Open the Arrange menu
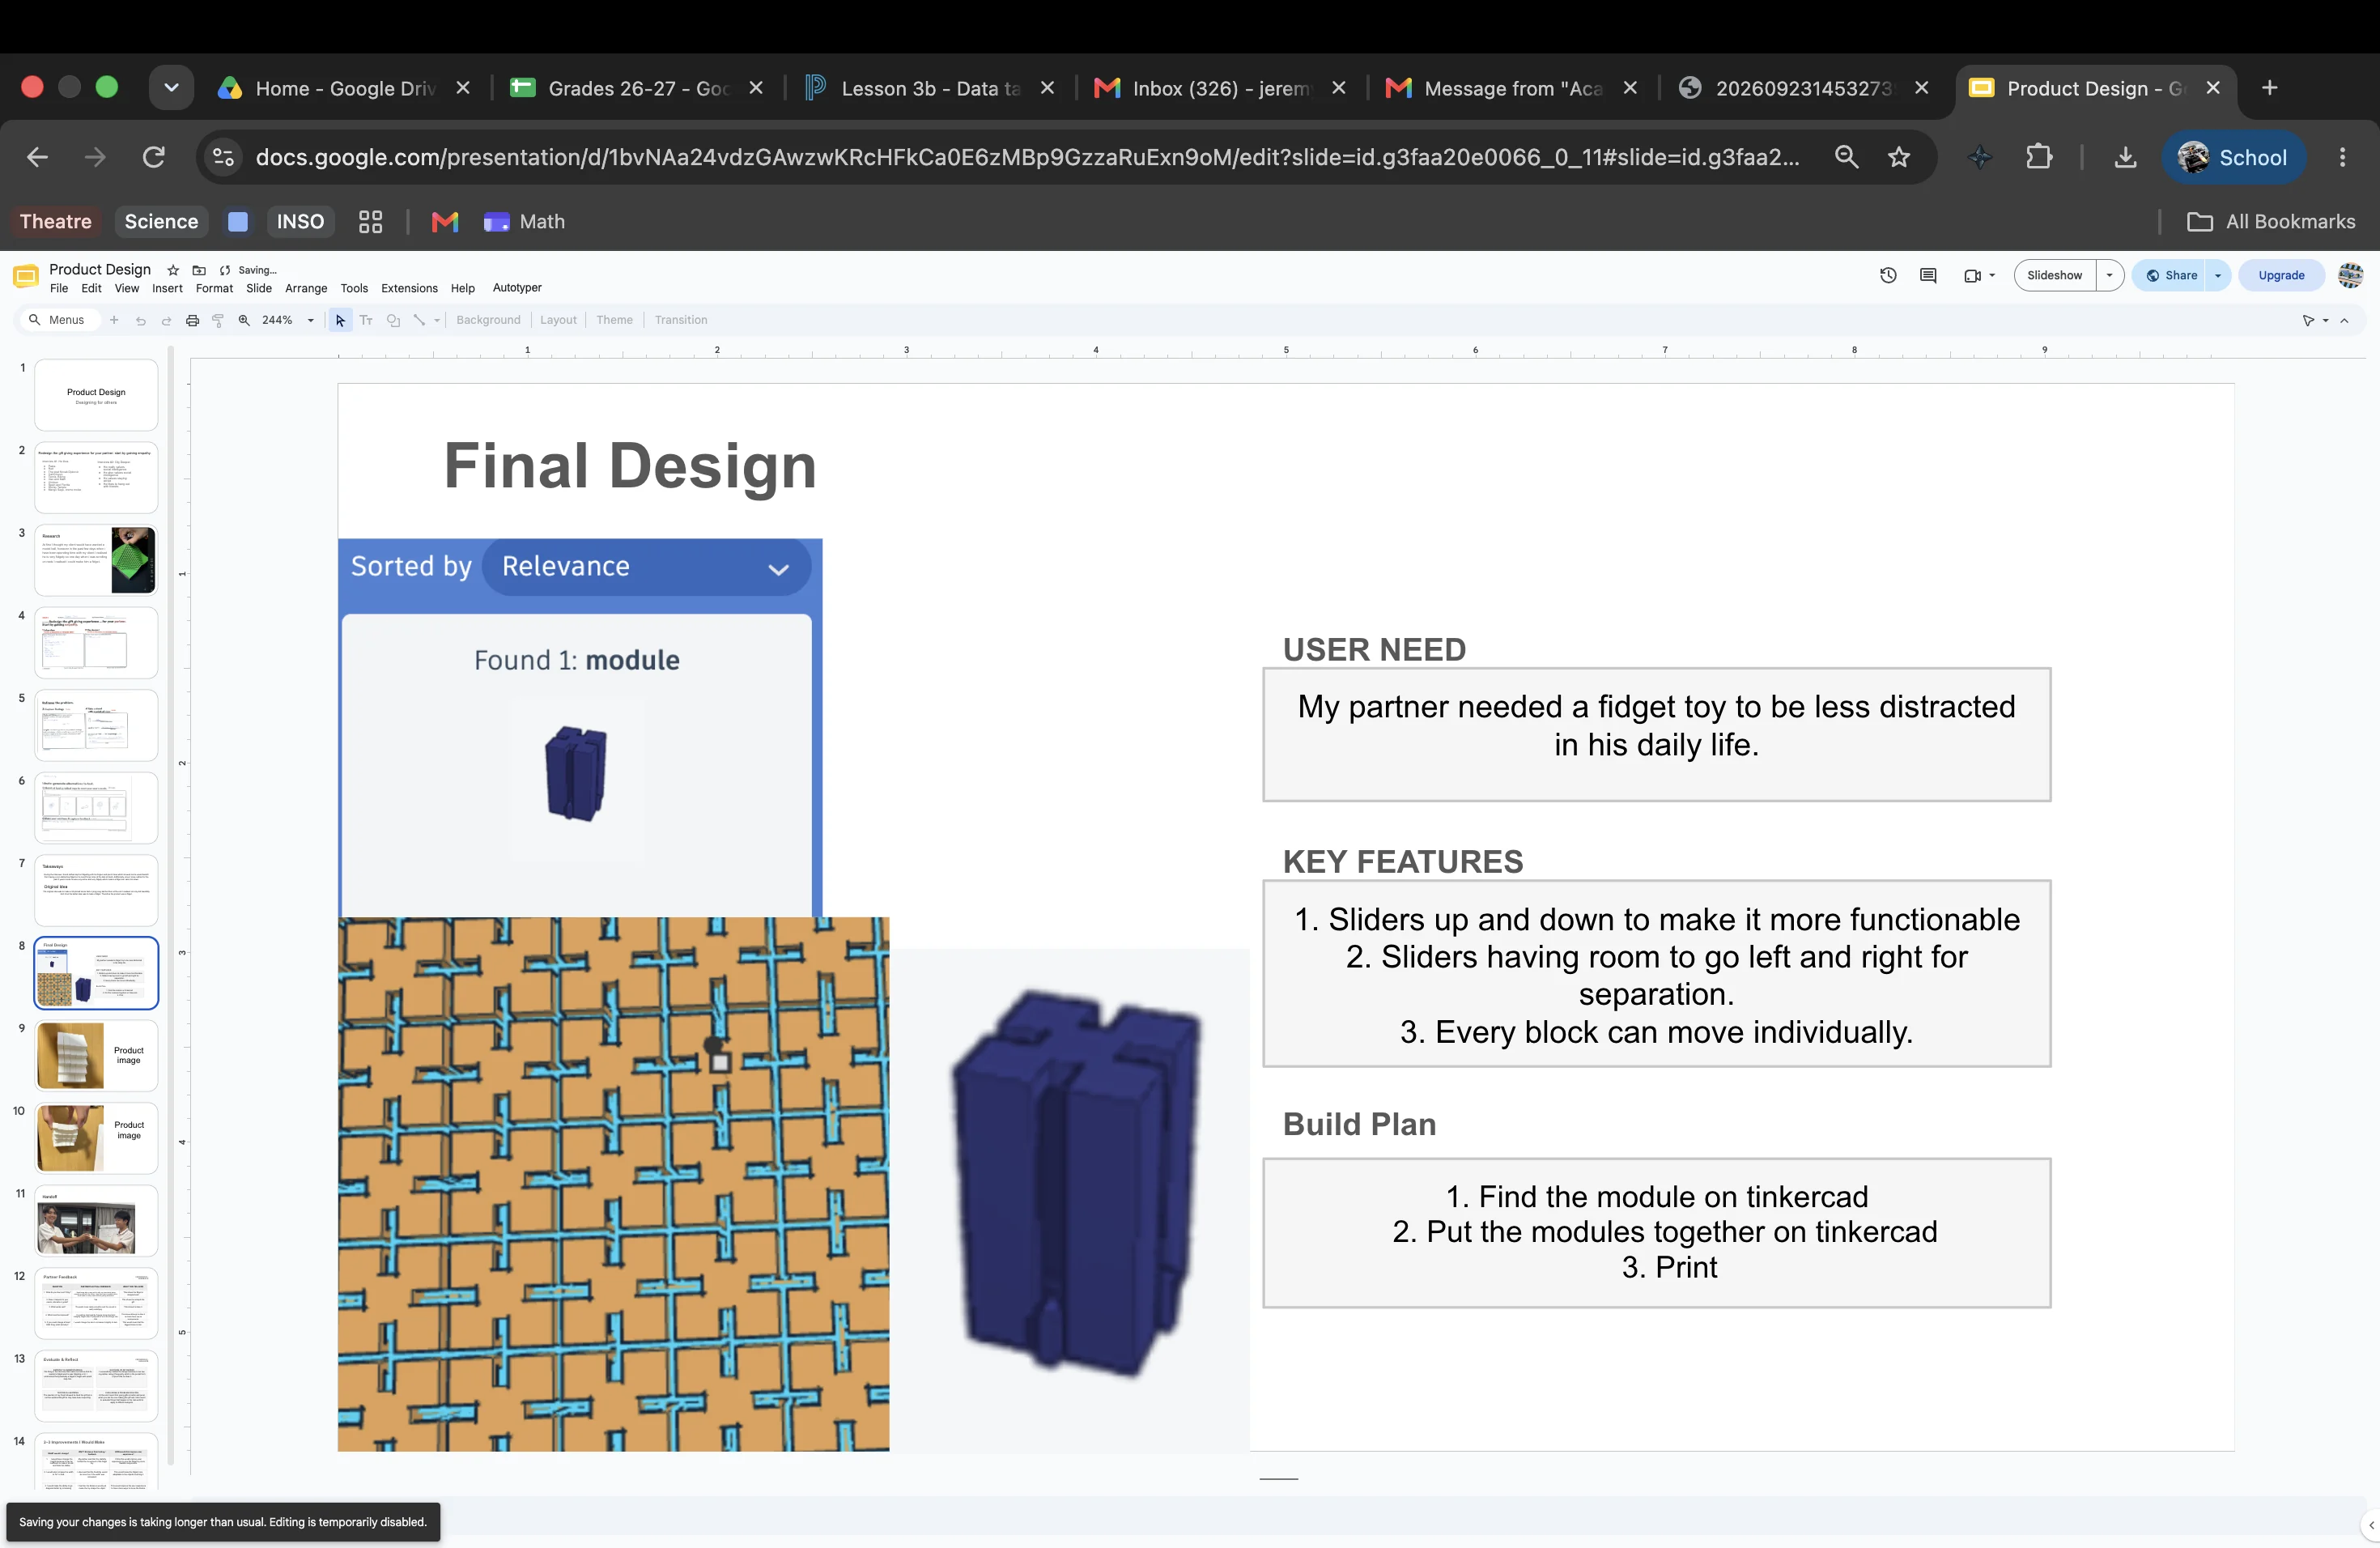Viewport: 2380px width, 1548px height. tap(306, 288)
